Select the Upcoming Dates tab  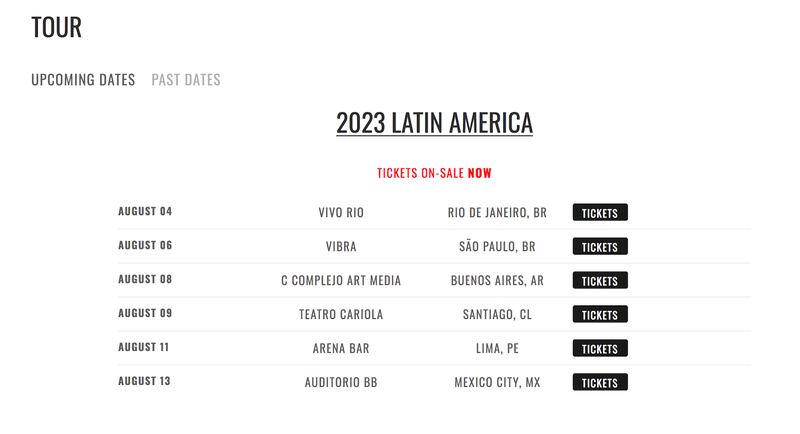pos(83,80)
